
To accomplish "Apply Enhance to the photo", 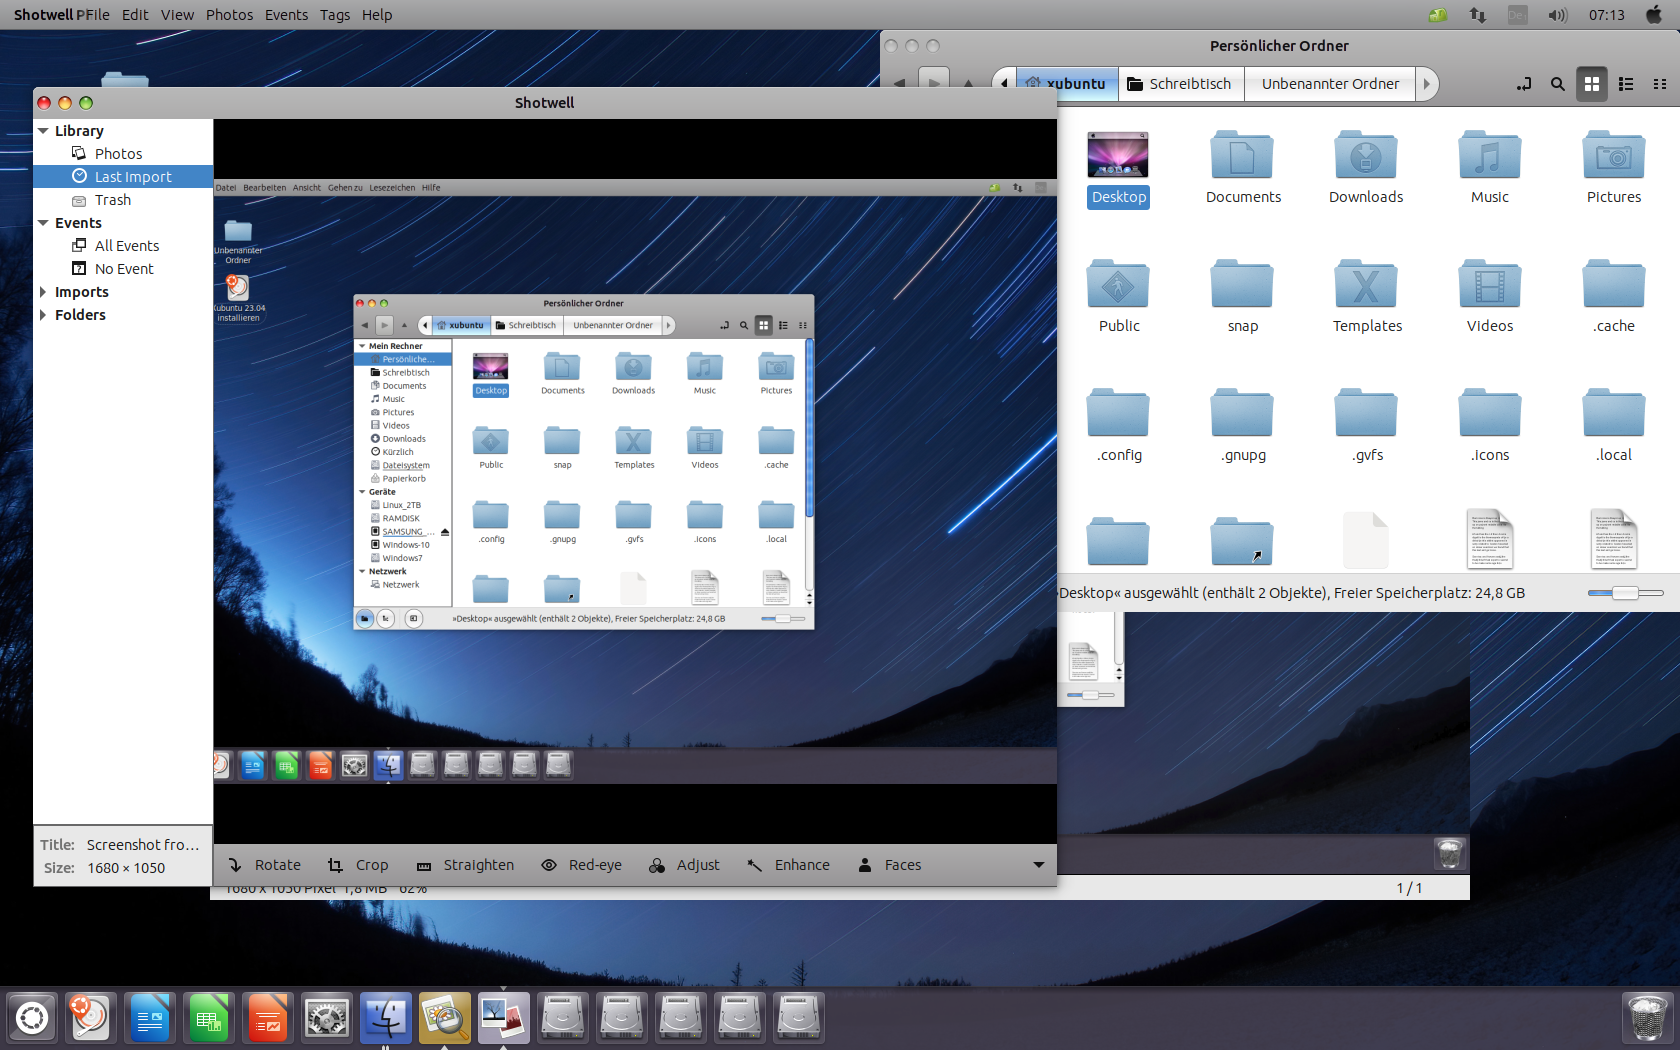I will tap(789, 865).
